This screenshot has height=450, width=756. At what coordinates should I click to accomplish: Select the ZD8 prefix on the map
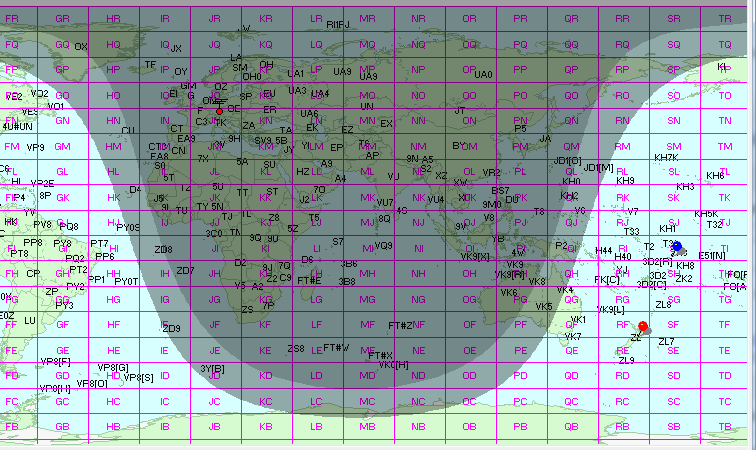tap(162, 249)
